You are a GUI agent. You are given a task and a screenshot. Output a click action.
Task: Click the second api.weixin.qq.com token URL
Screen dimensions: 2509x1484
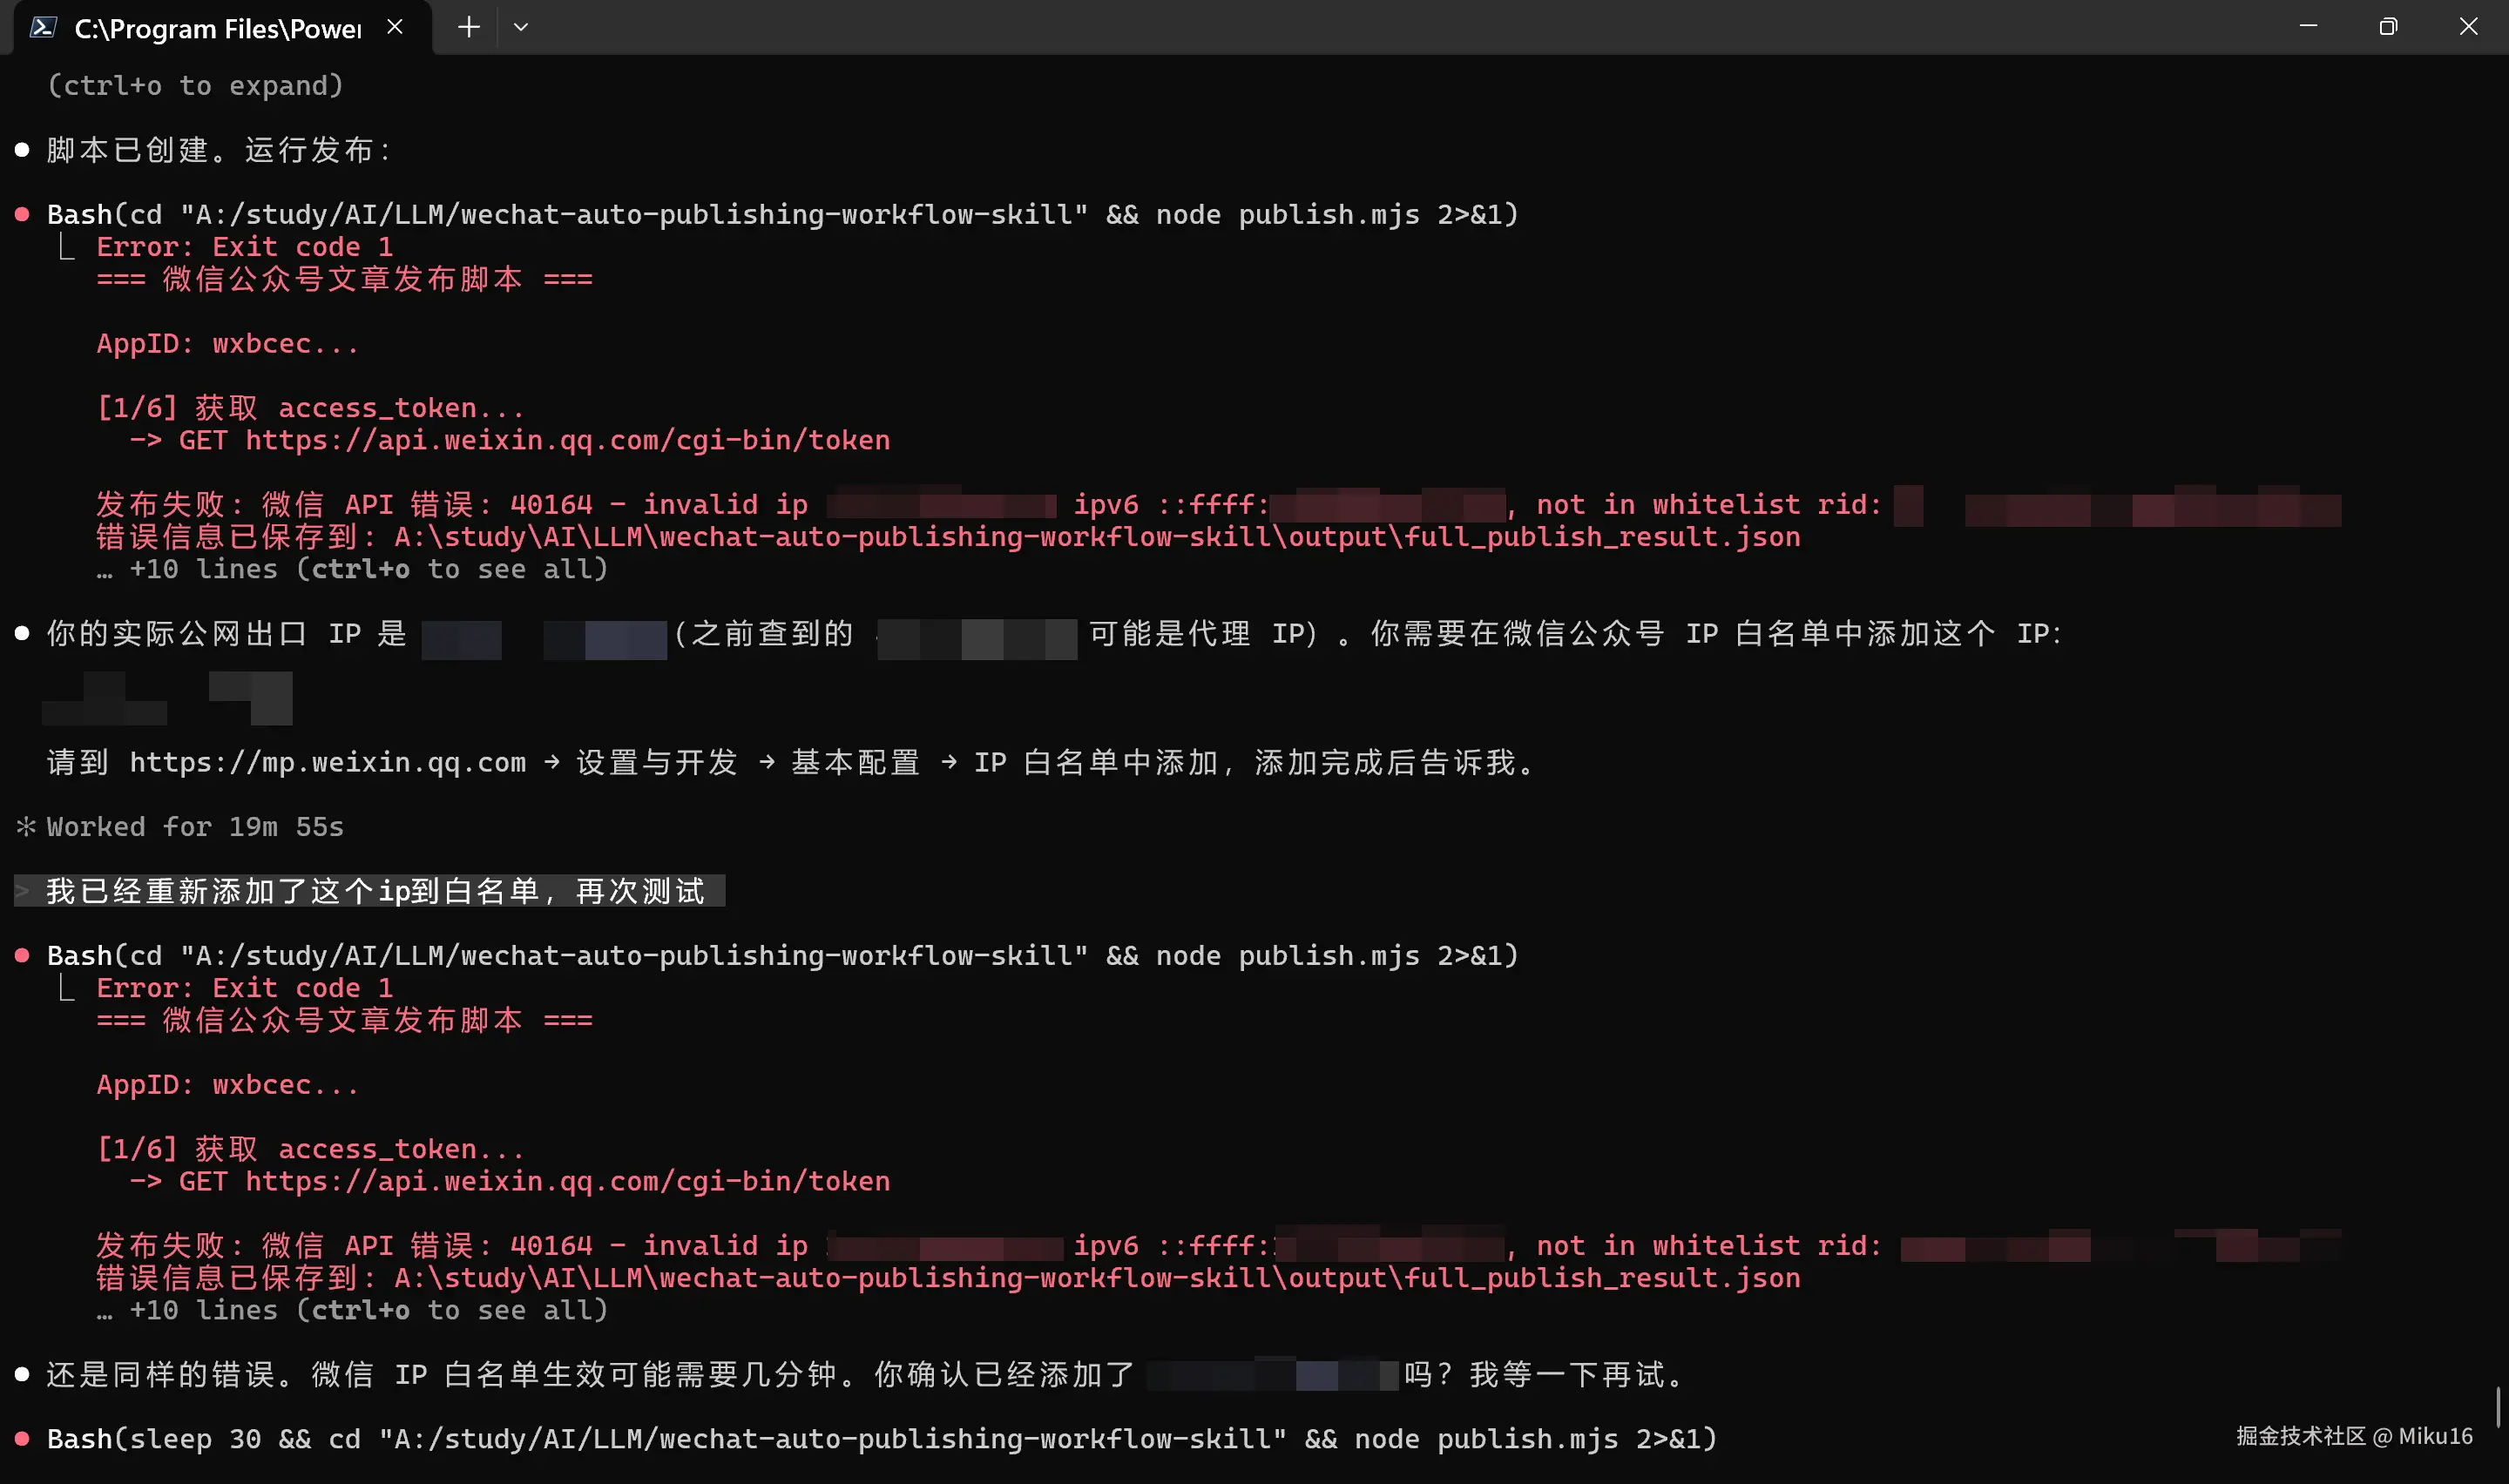[x=567, y=1181]
